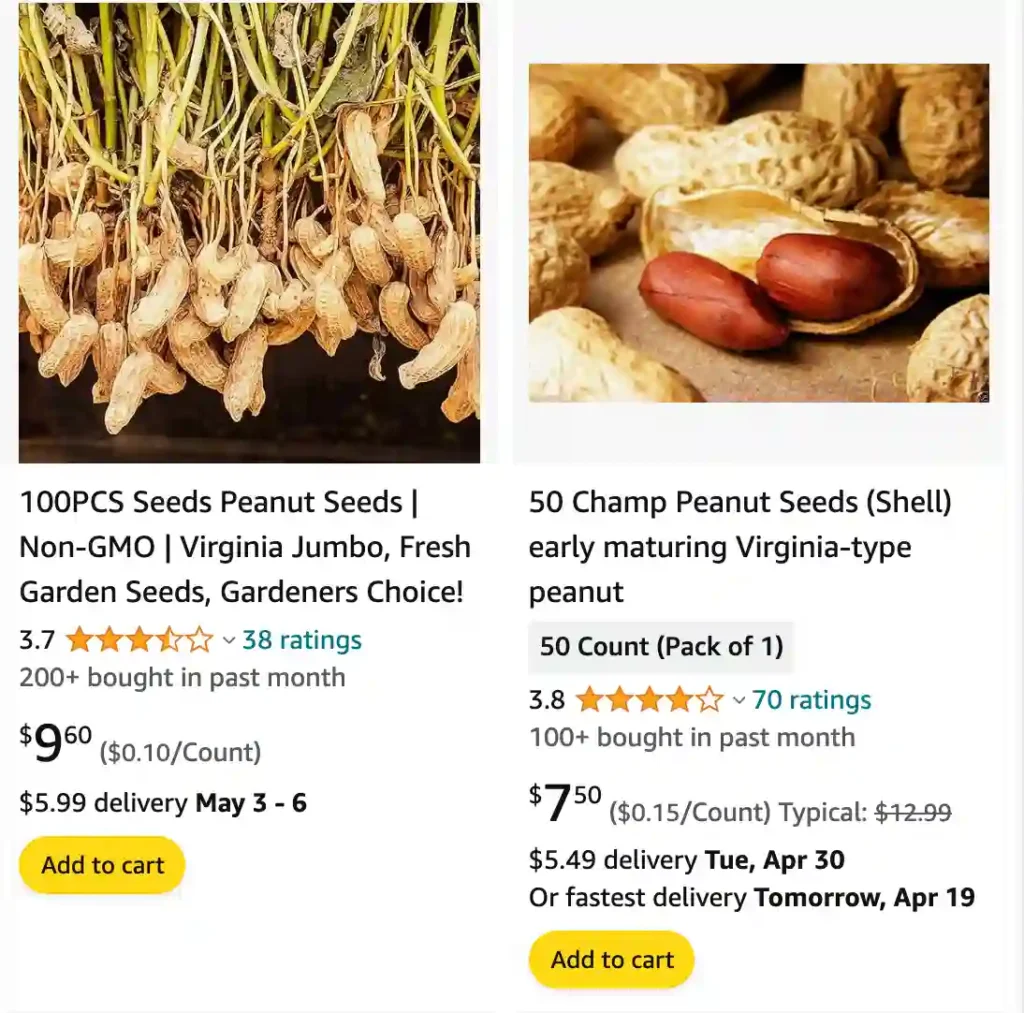This screenshot has height=1013, width=1024.
Task: Click the ($0.15/Count) unit price text
Action: pyautogui.click(x=690, y=813)
